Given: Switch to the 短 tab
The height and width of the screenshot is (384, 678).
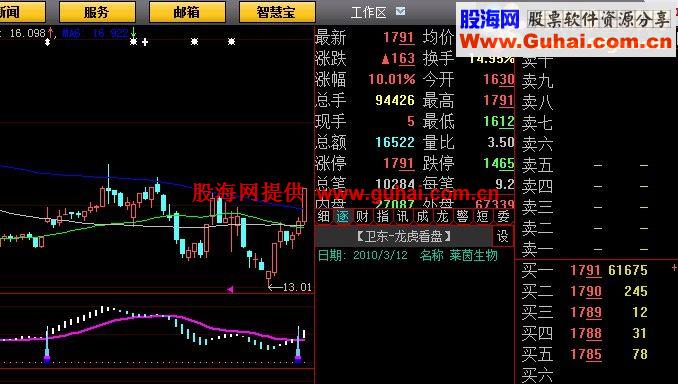Looking at the screenshot, I should (x=483, y=216).
